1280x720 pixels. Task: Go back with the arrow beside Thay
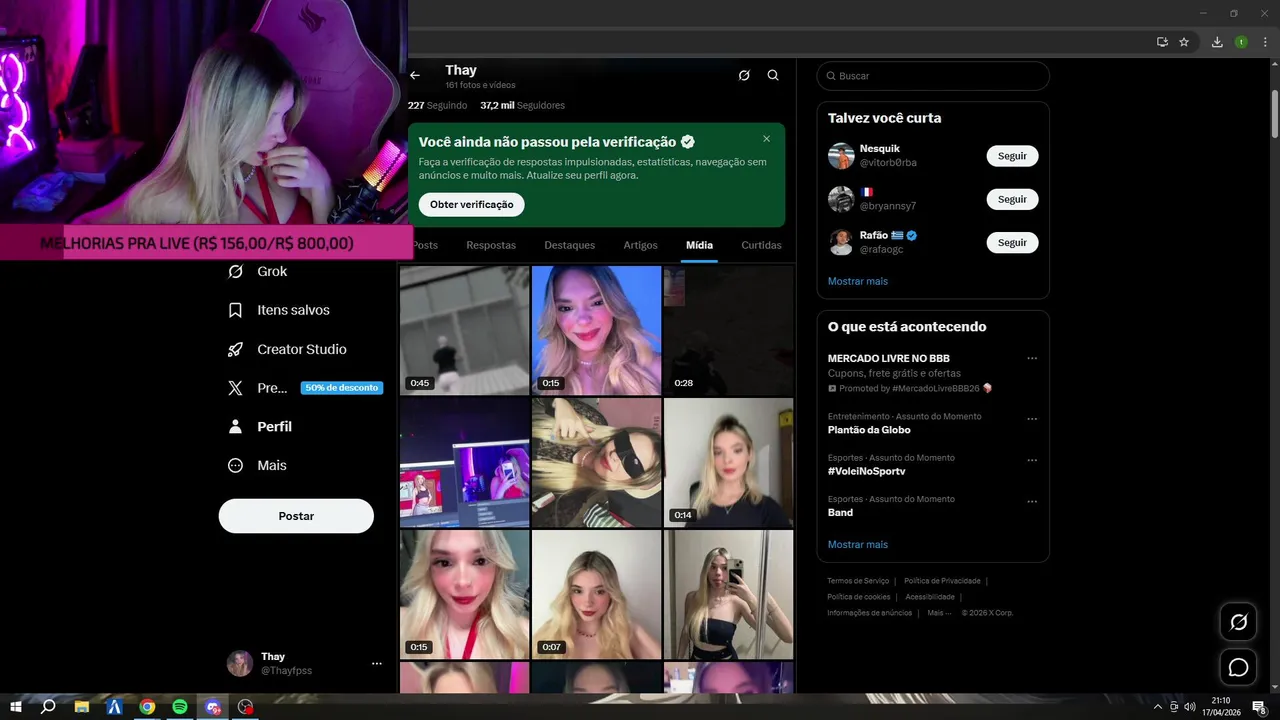point(415,75)
